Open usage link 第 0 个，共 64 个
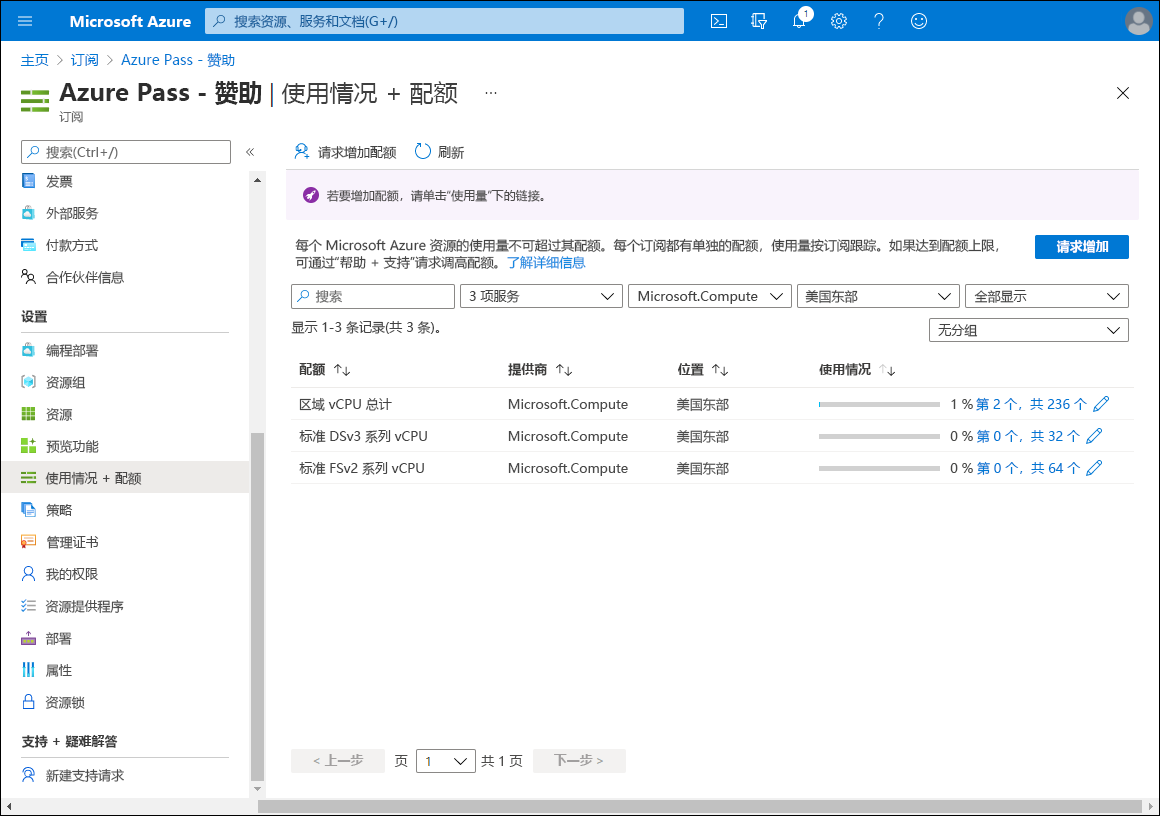This screenshot has width=1160, height=816. pos(1028,468)
